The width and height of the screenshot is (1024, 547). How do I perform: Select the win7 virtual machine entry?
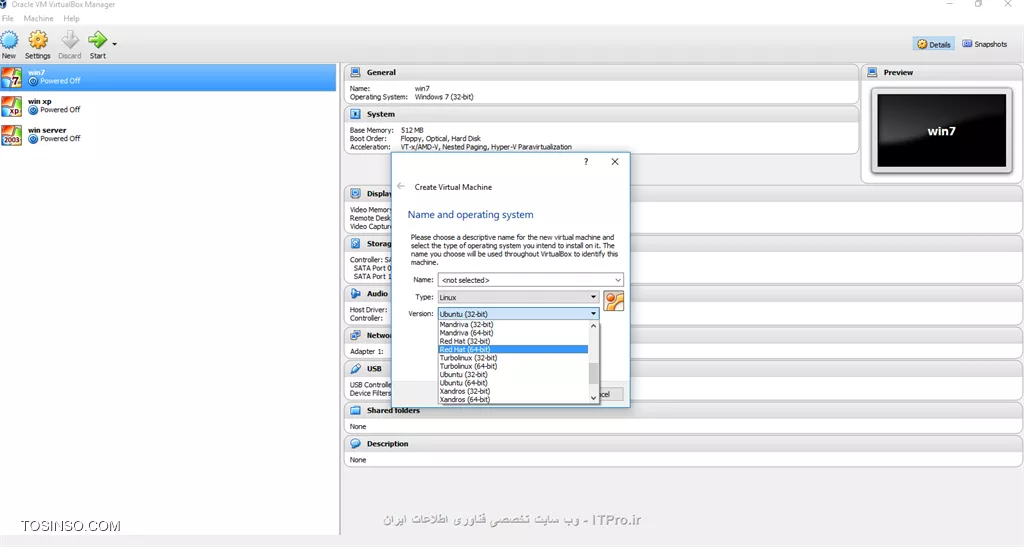(x=168, y=77)
